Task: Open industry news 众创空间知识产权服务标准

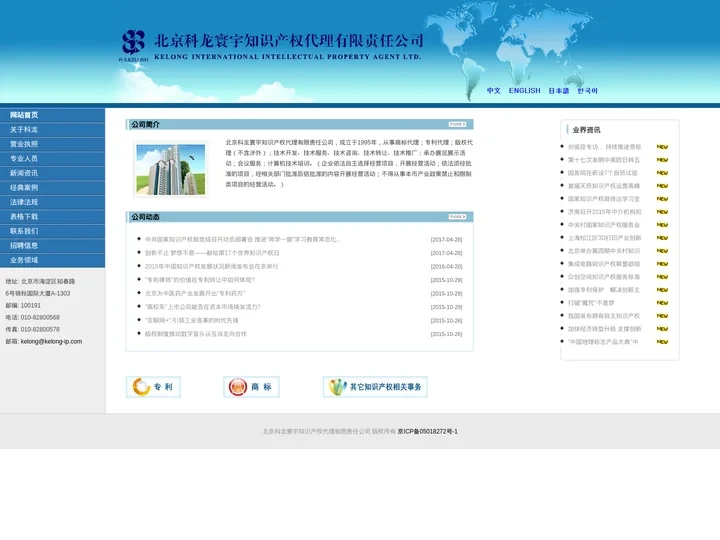Action: pyautogui.click(x=604, y=277)
